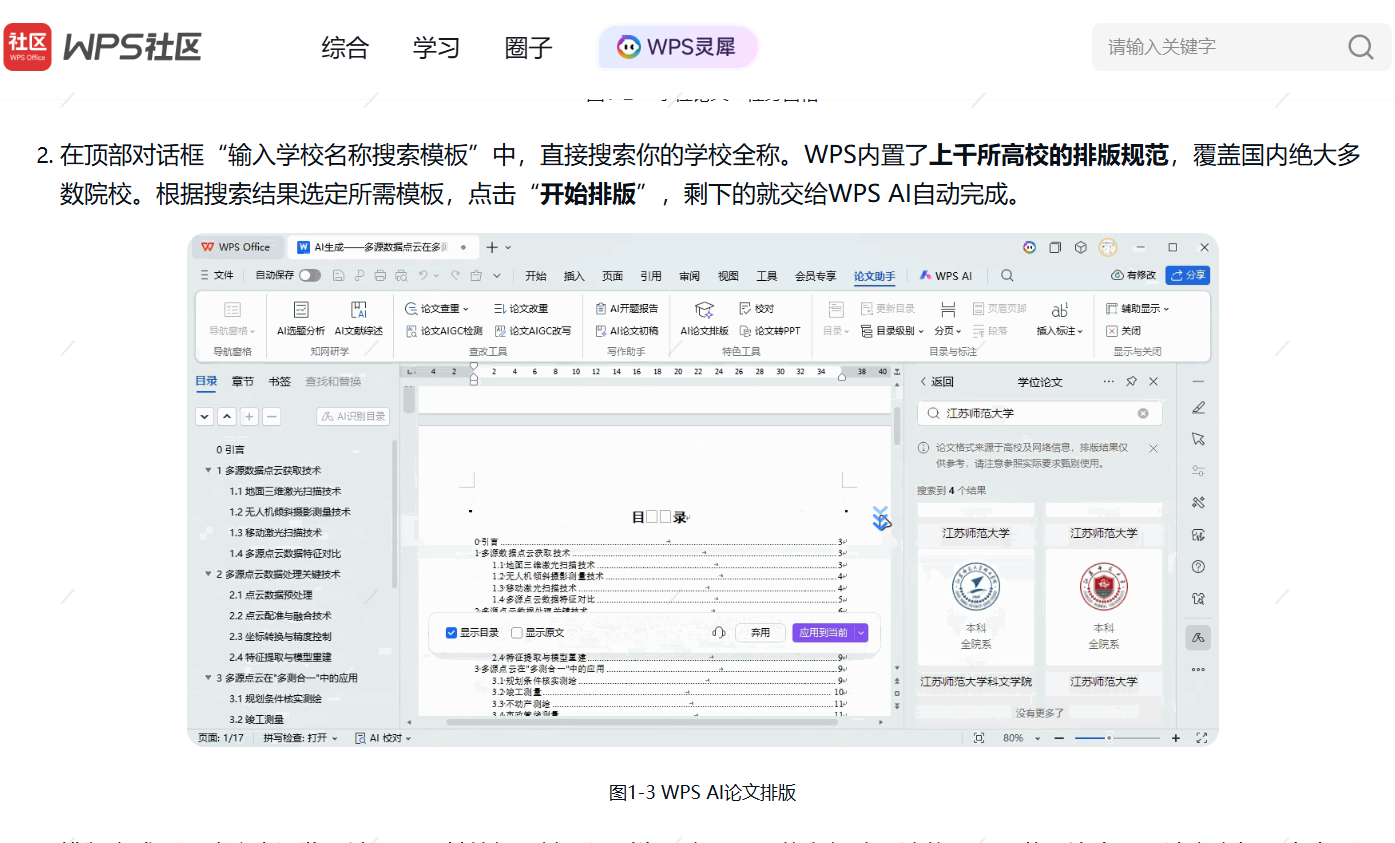
Task: Click the WPS社区 logo in the page header
Action: (103, 46)
